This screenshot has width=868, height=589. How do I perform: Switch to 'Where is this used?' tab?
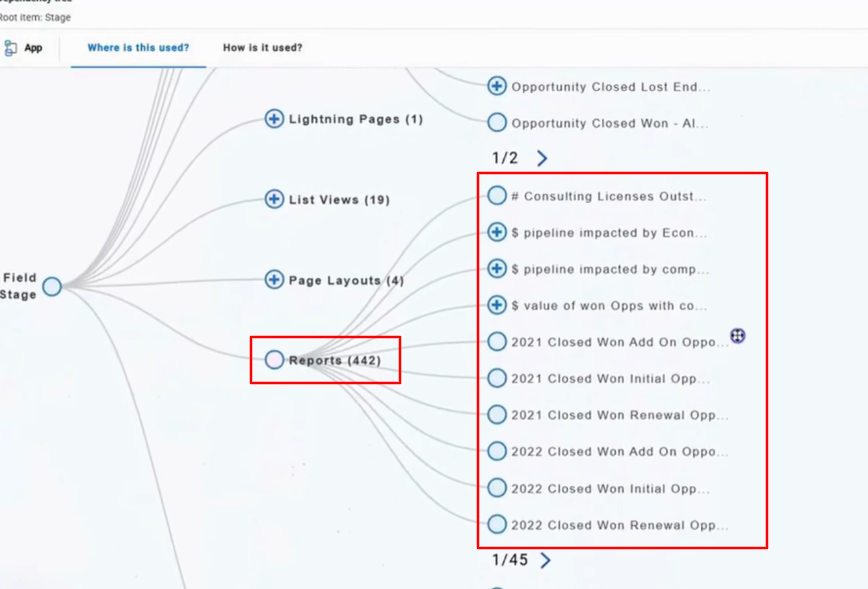138,48
